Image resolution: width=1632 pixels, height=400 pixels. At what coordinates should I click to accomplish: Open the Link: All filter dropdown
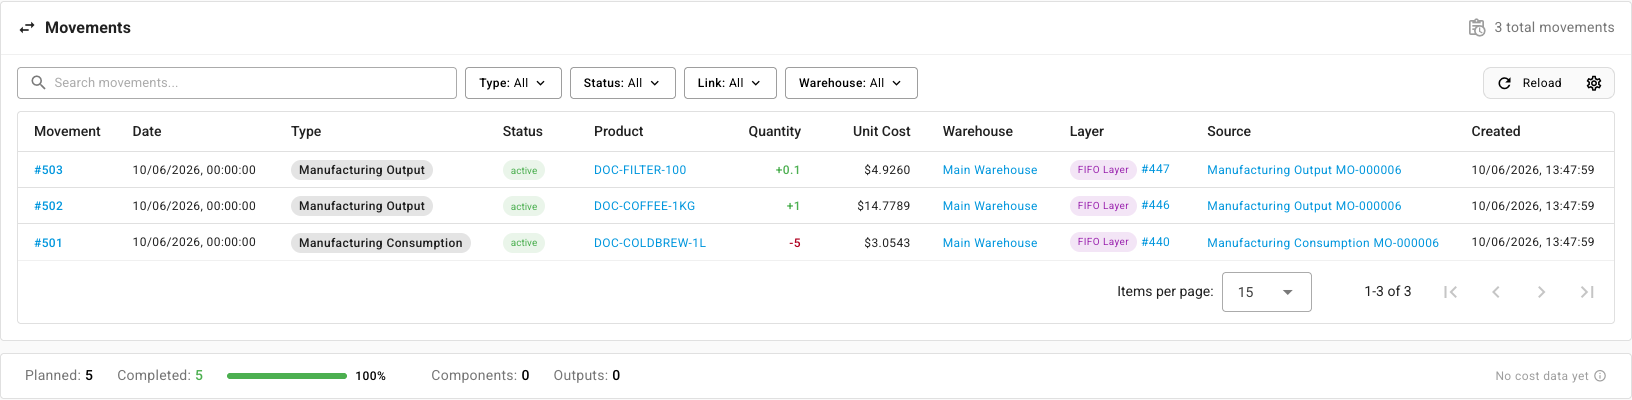pos(729,83)
